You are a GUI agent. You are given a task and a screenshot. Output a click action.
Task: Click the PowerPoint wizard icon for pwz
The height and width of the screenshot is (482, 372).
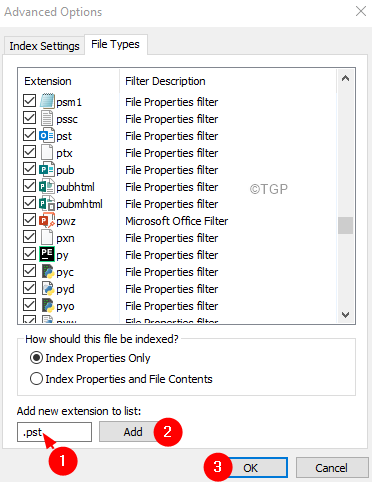(x=47, y=221)
